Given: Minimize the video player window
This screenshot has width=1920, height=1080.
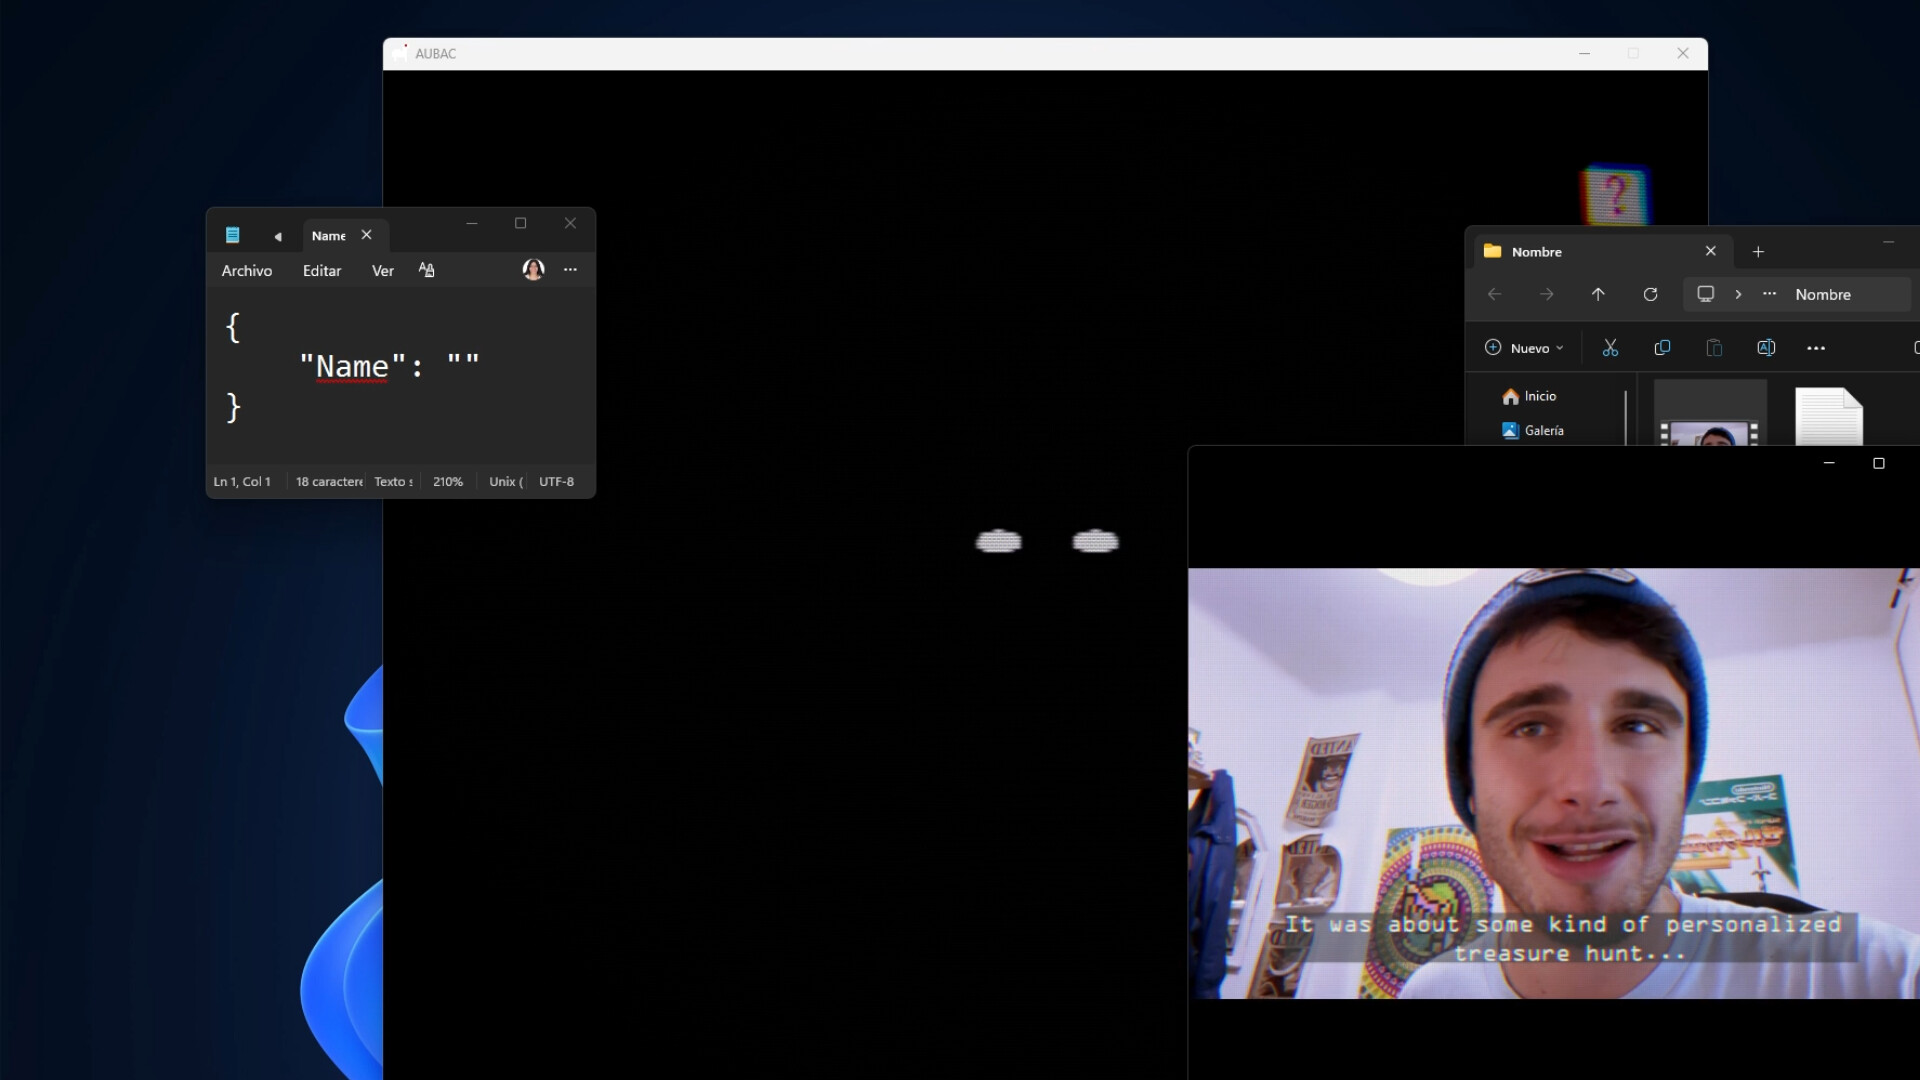Looking at the screenshot, I should click(1829, 463).
